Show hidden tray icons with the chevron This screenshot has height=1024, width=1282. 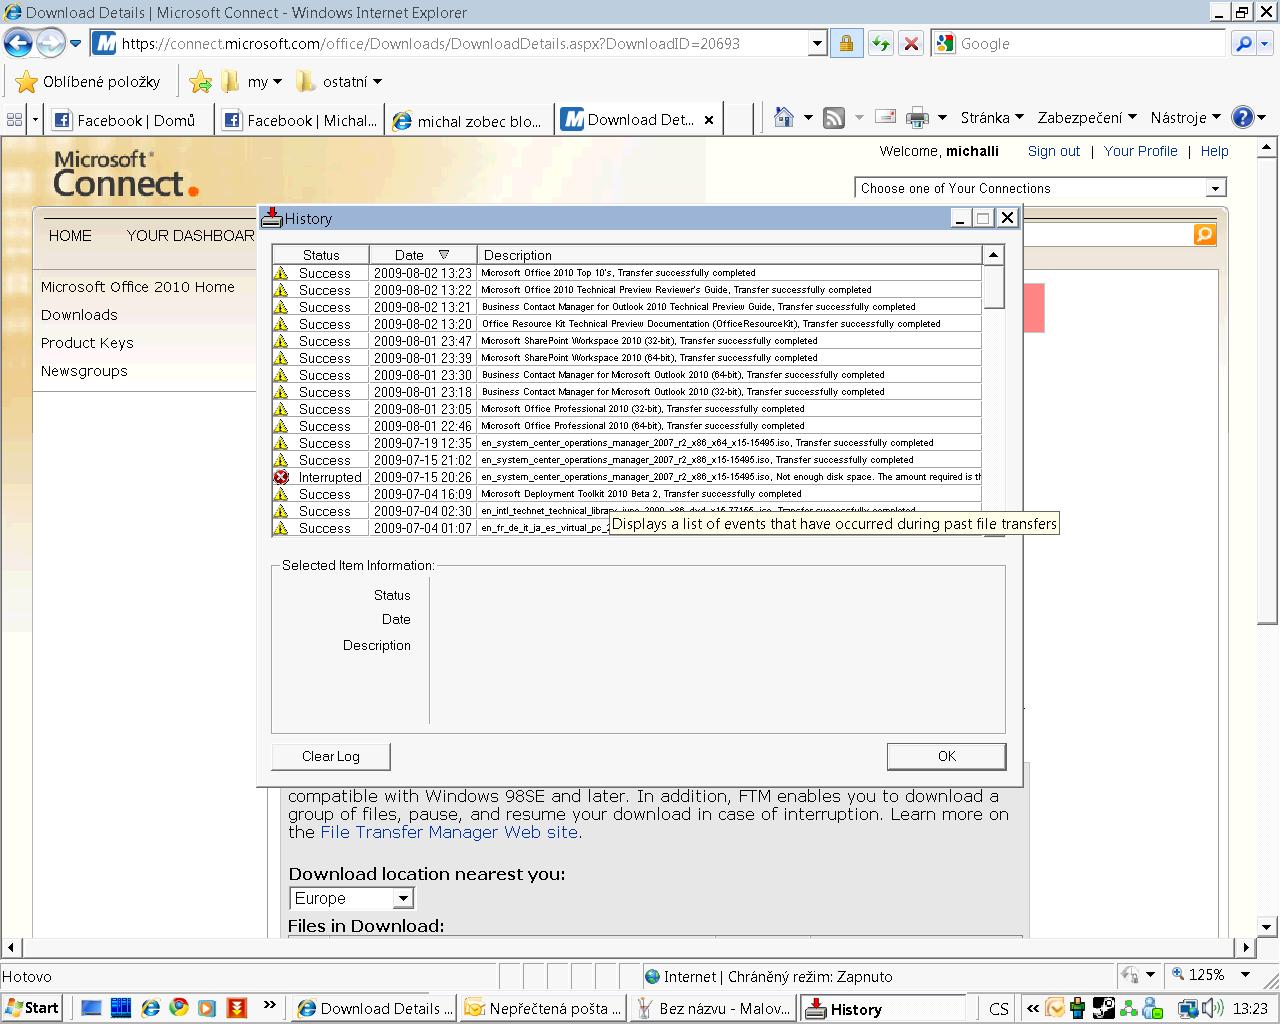[1032, 1008]
